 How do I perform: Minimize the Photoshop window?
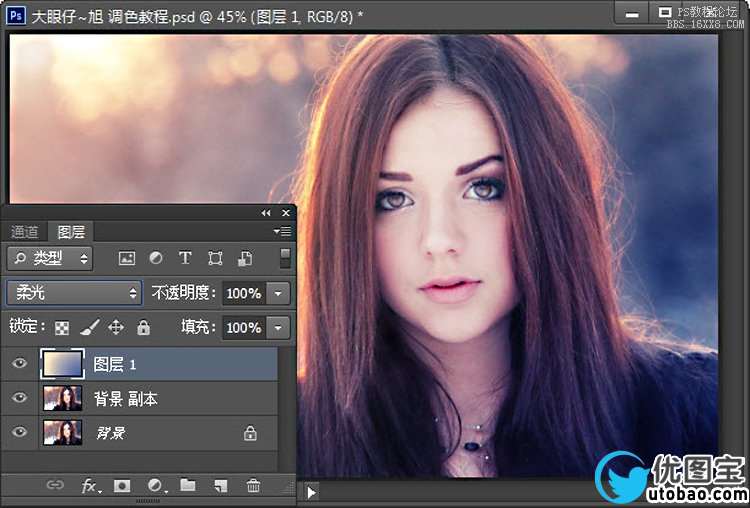632,15
